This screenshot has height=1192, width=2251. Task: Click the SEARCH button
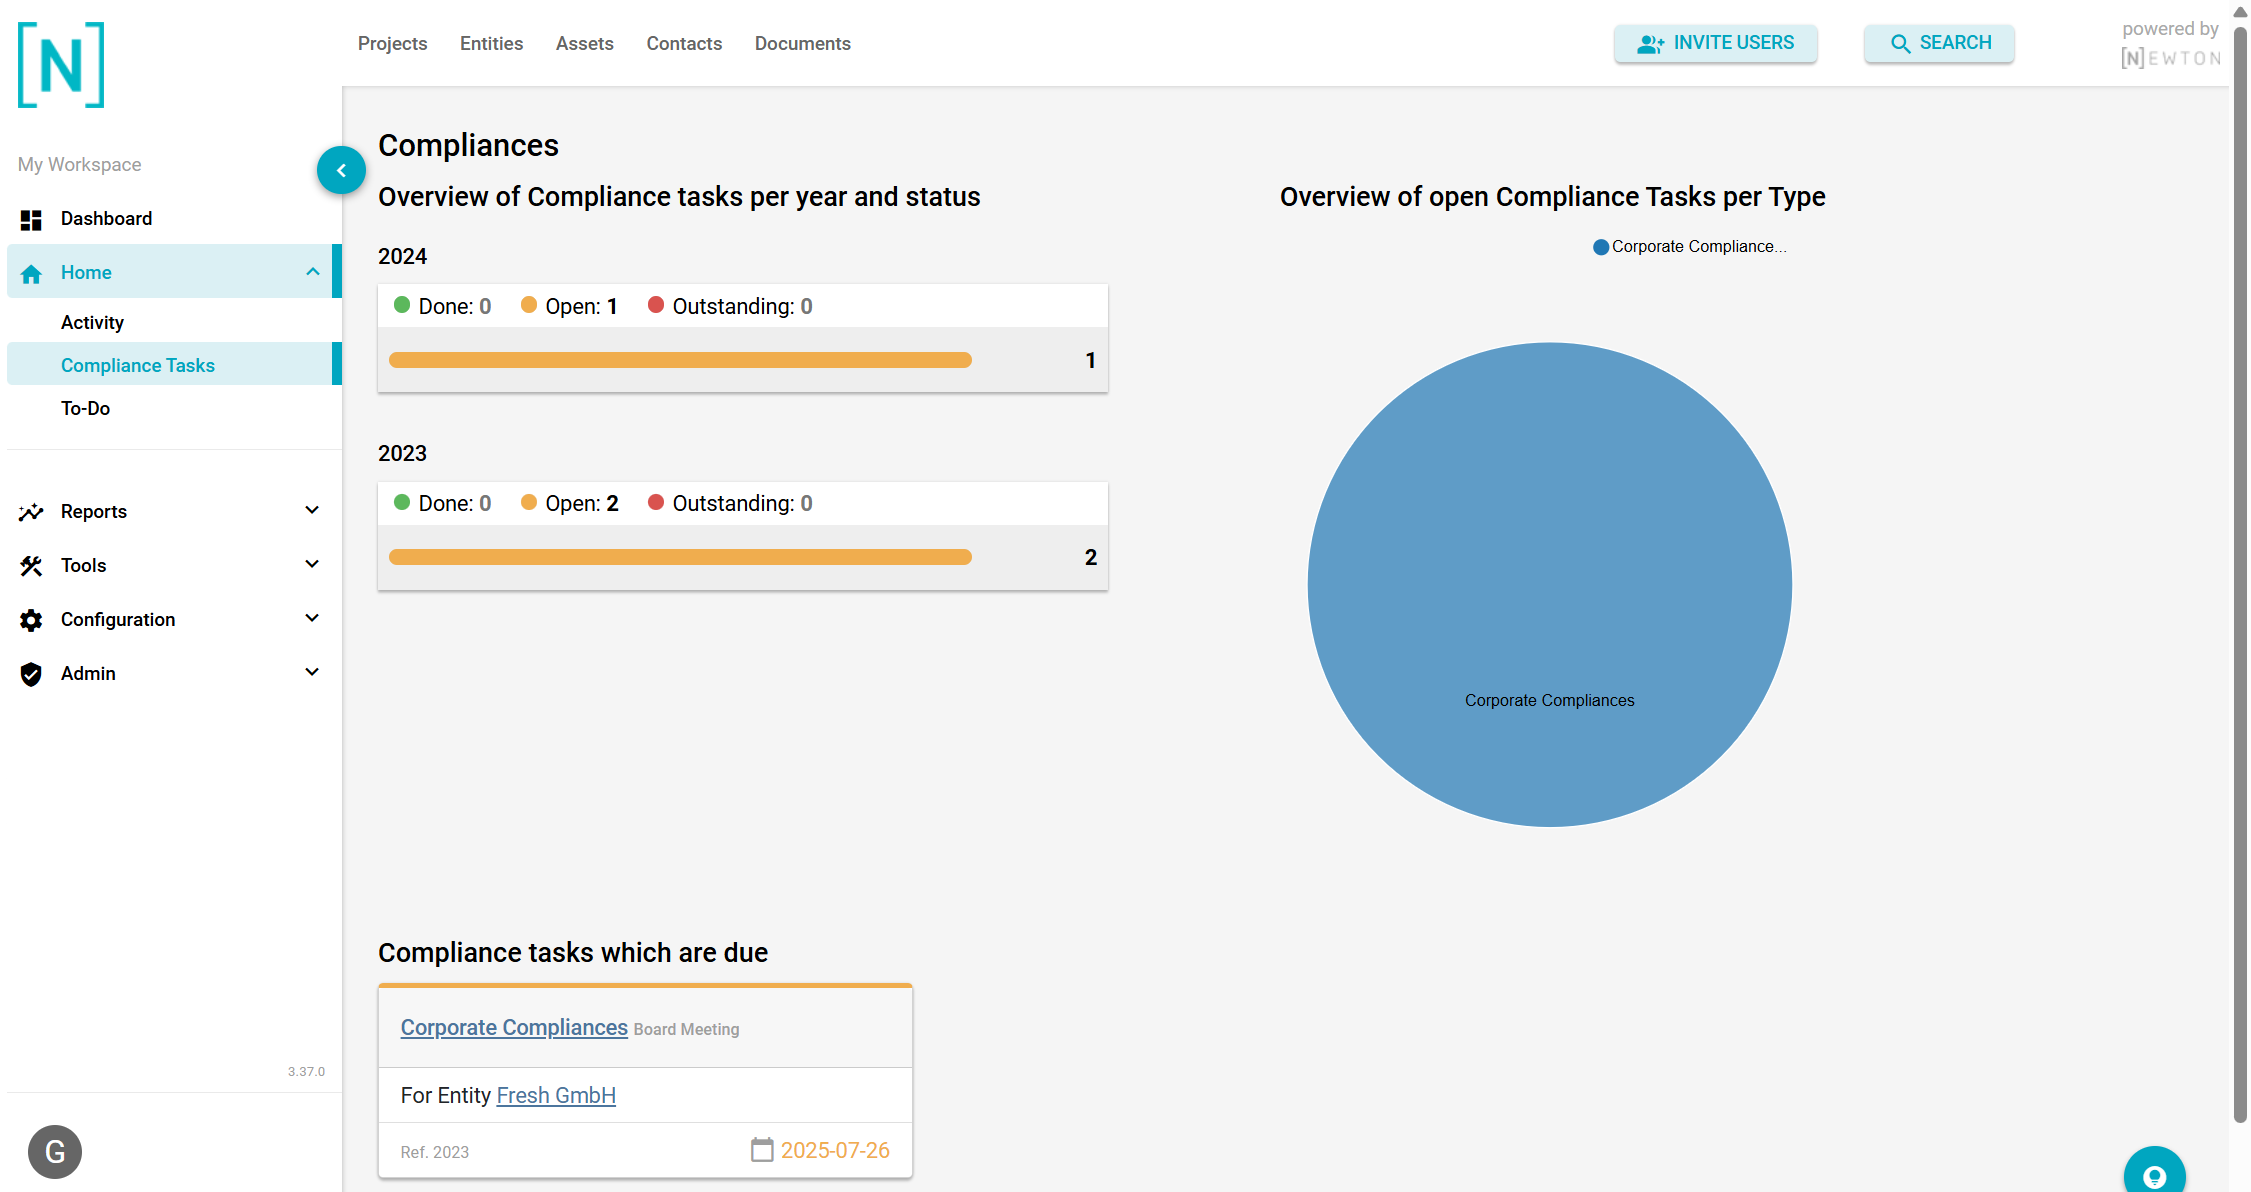click(1939, 43)
